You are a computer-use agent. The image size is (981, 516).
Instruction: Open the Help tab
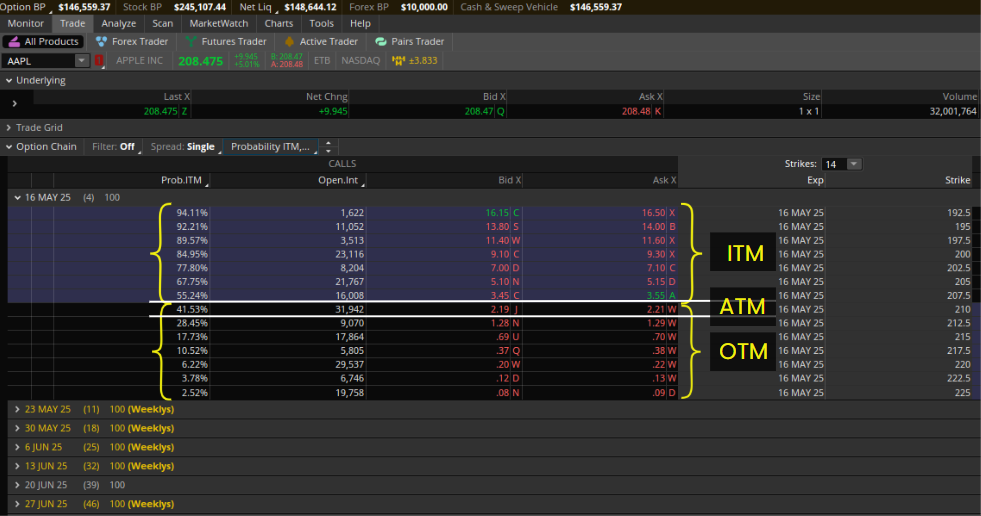click(360, 24)
